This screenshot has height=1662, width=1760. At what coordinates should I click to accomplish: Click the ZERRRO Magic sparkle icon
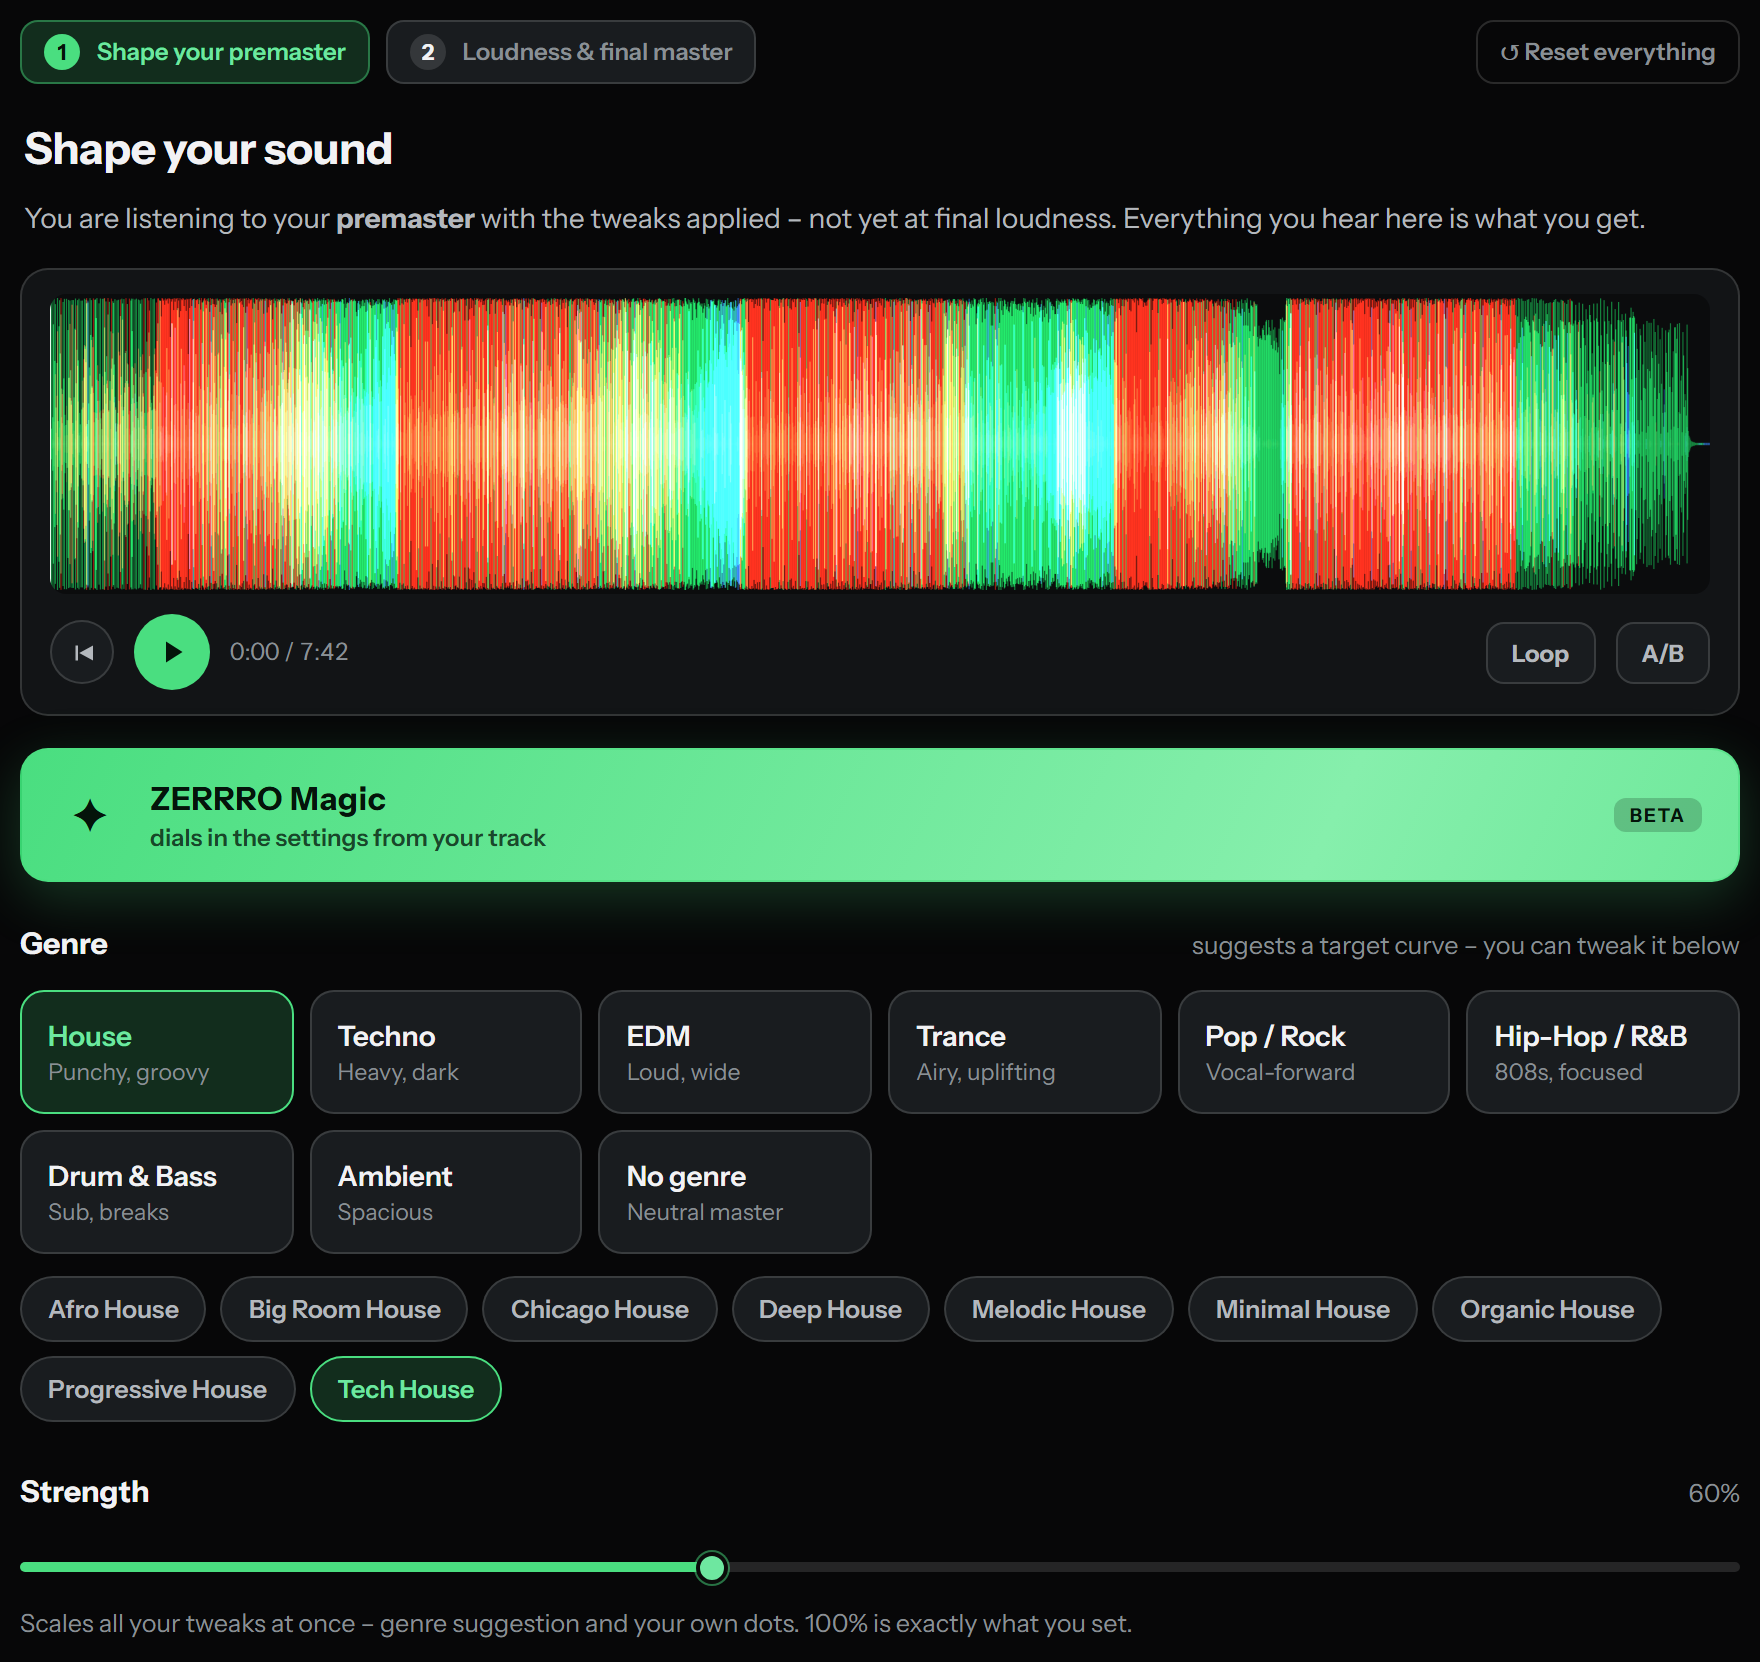pos(90,815)
